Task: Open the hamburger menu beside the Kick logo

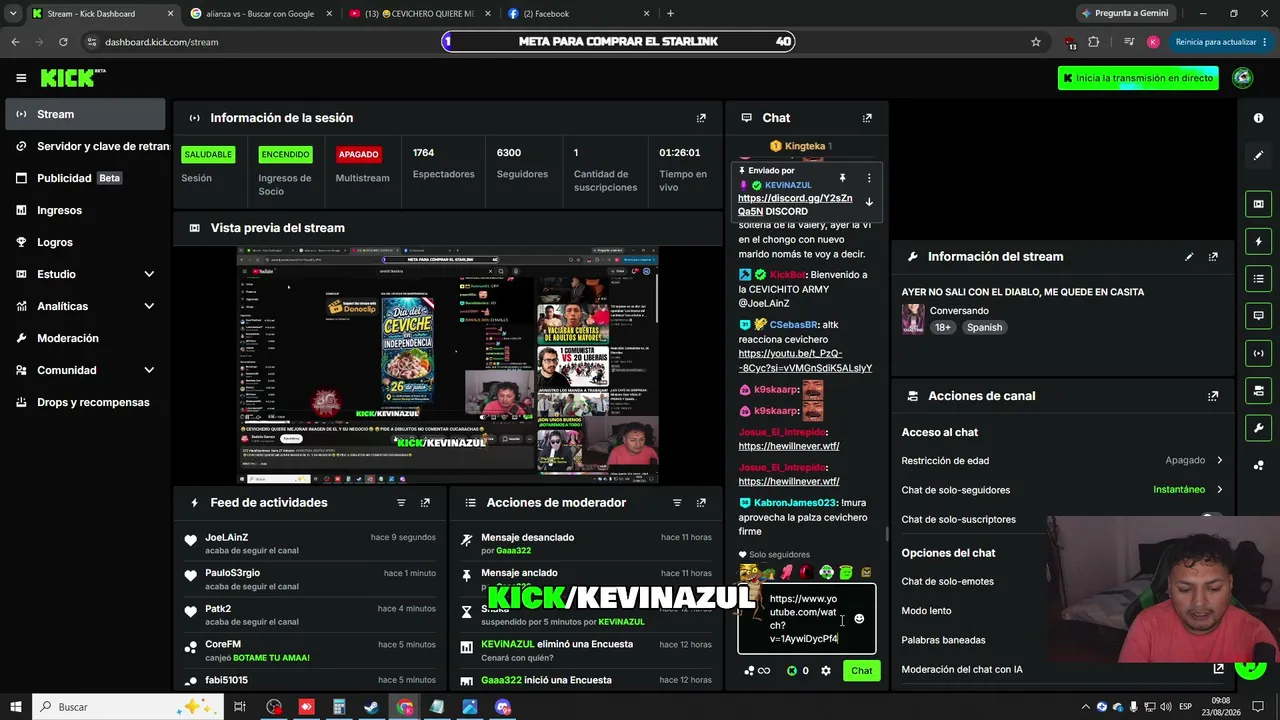Action: click(21, 78)
